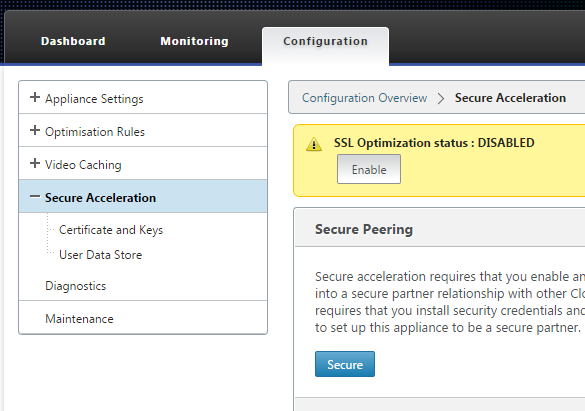Click the blue Secure button
This screenshot has width=585, height=411.
click(x=345, y=364)
